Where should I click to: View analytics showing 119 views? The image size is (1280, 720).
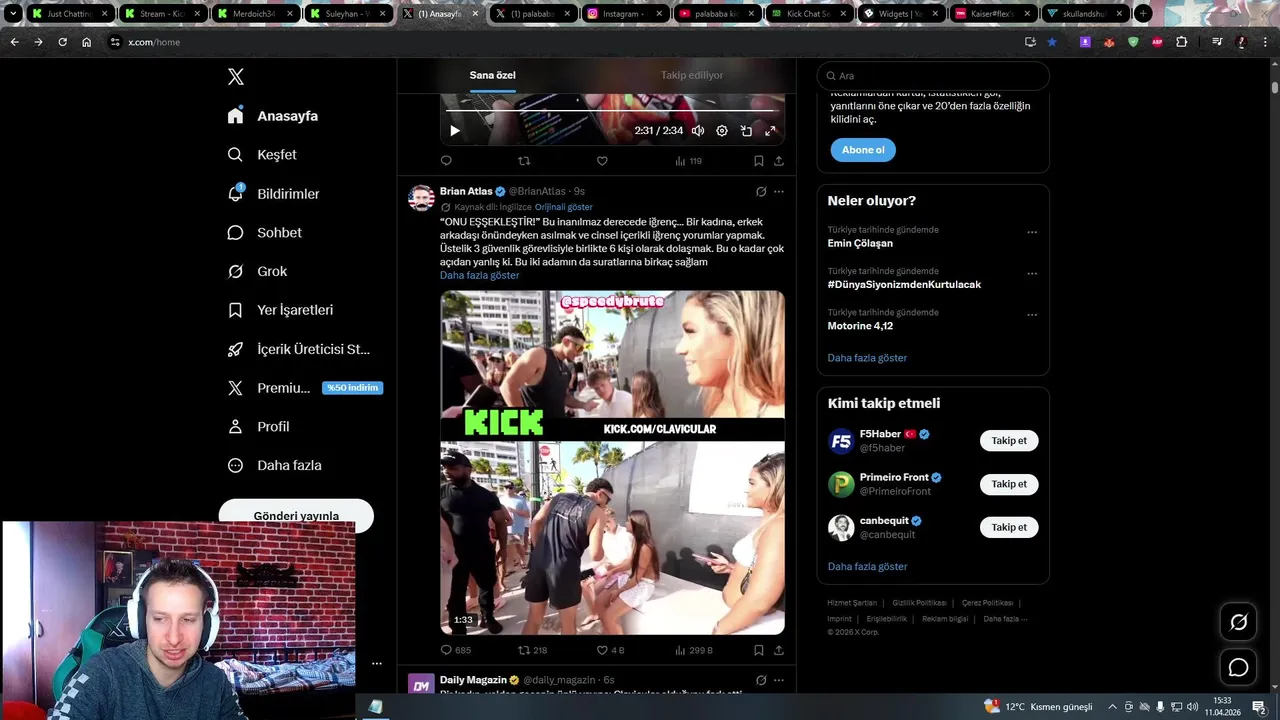tap(688, 160)
